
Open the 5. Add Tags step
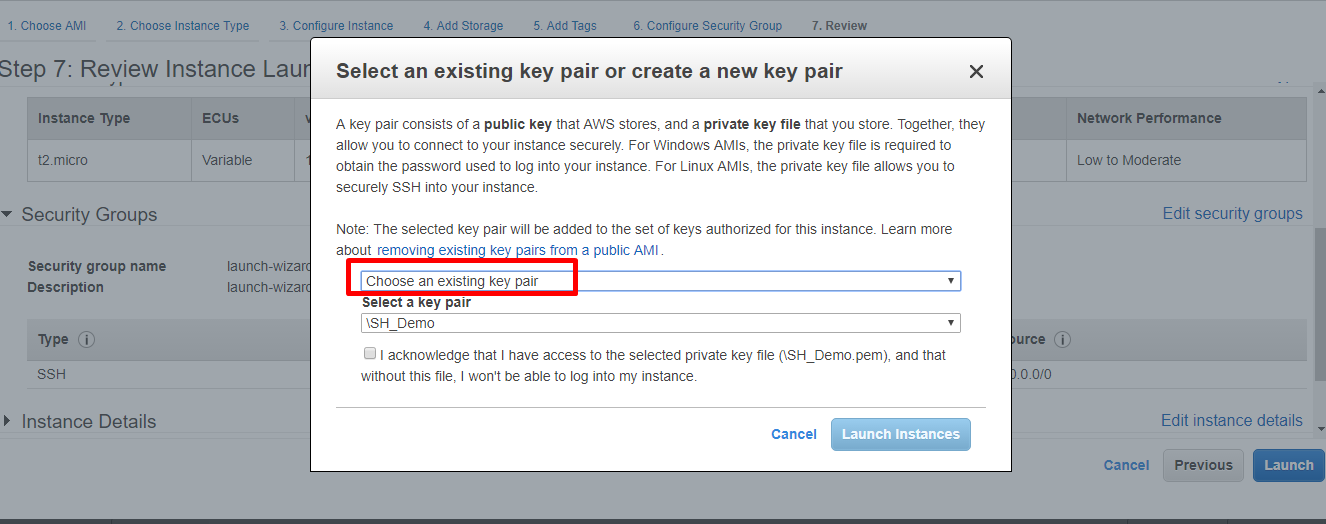pos(565,26)
